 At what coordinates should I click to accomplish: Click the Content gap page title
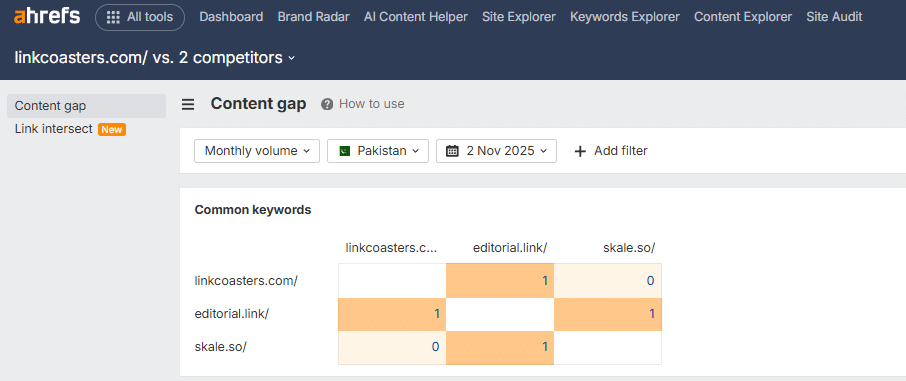point(258,104)
